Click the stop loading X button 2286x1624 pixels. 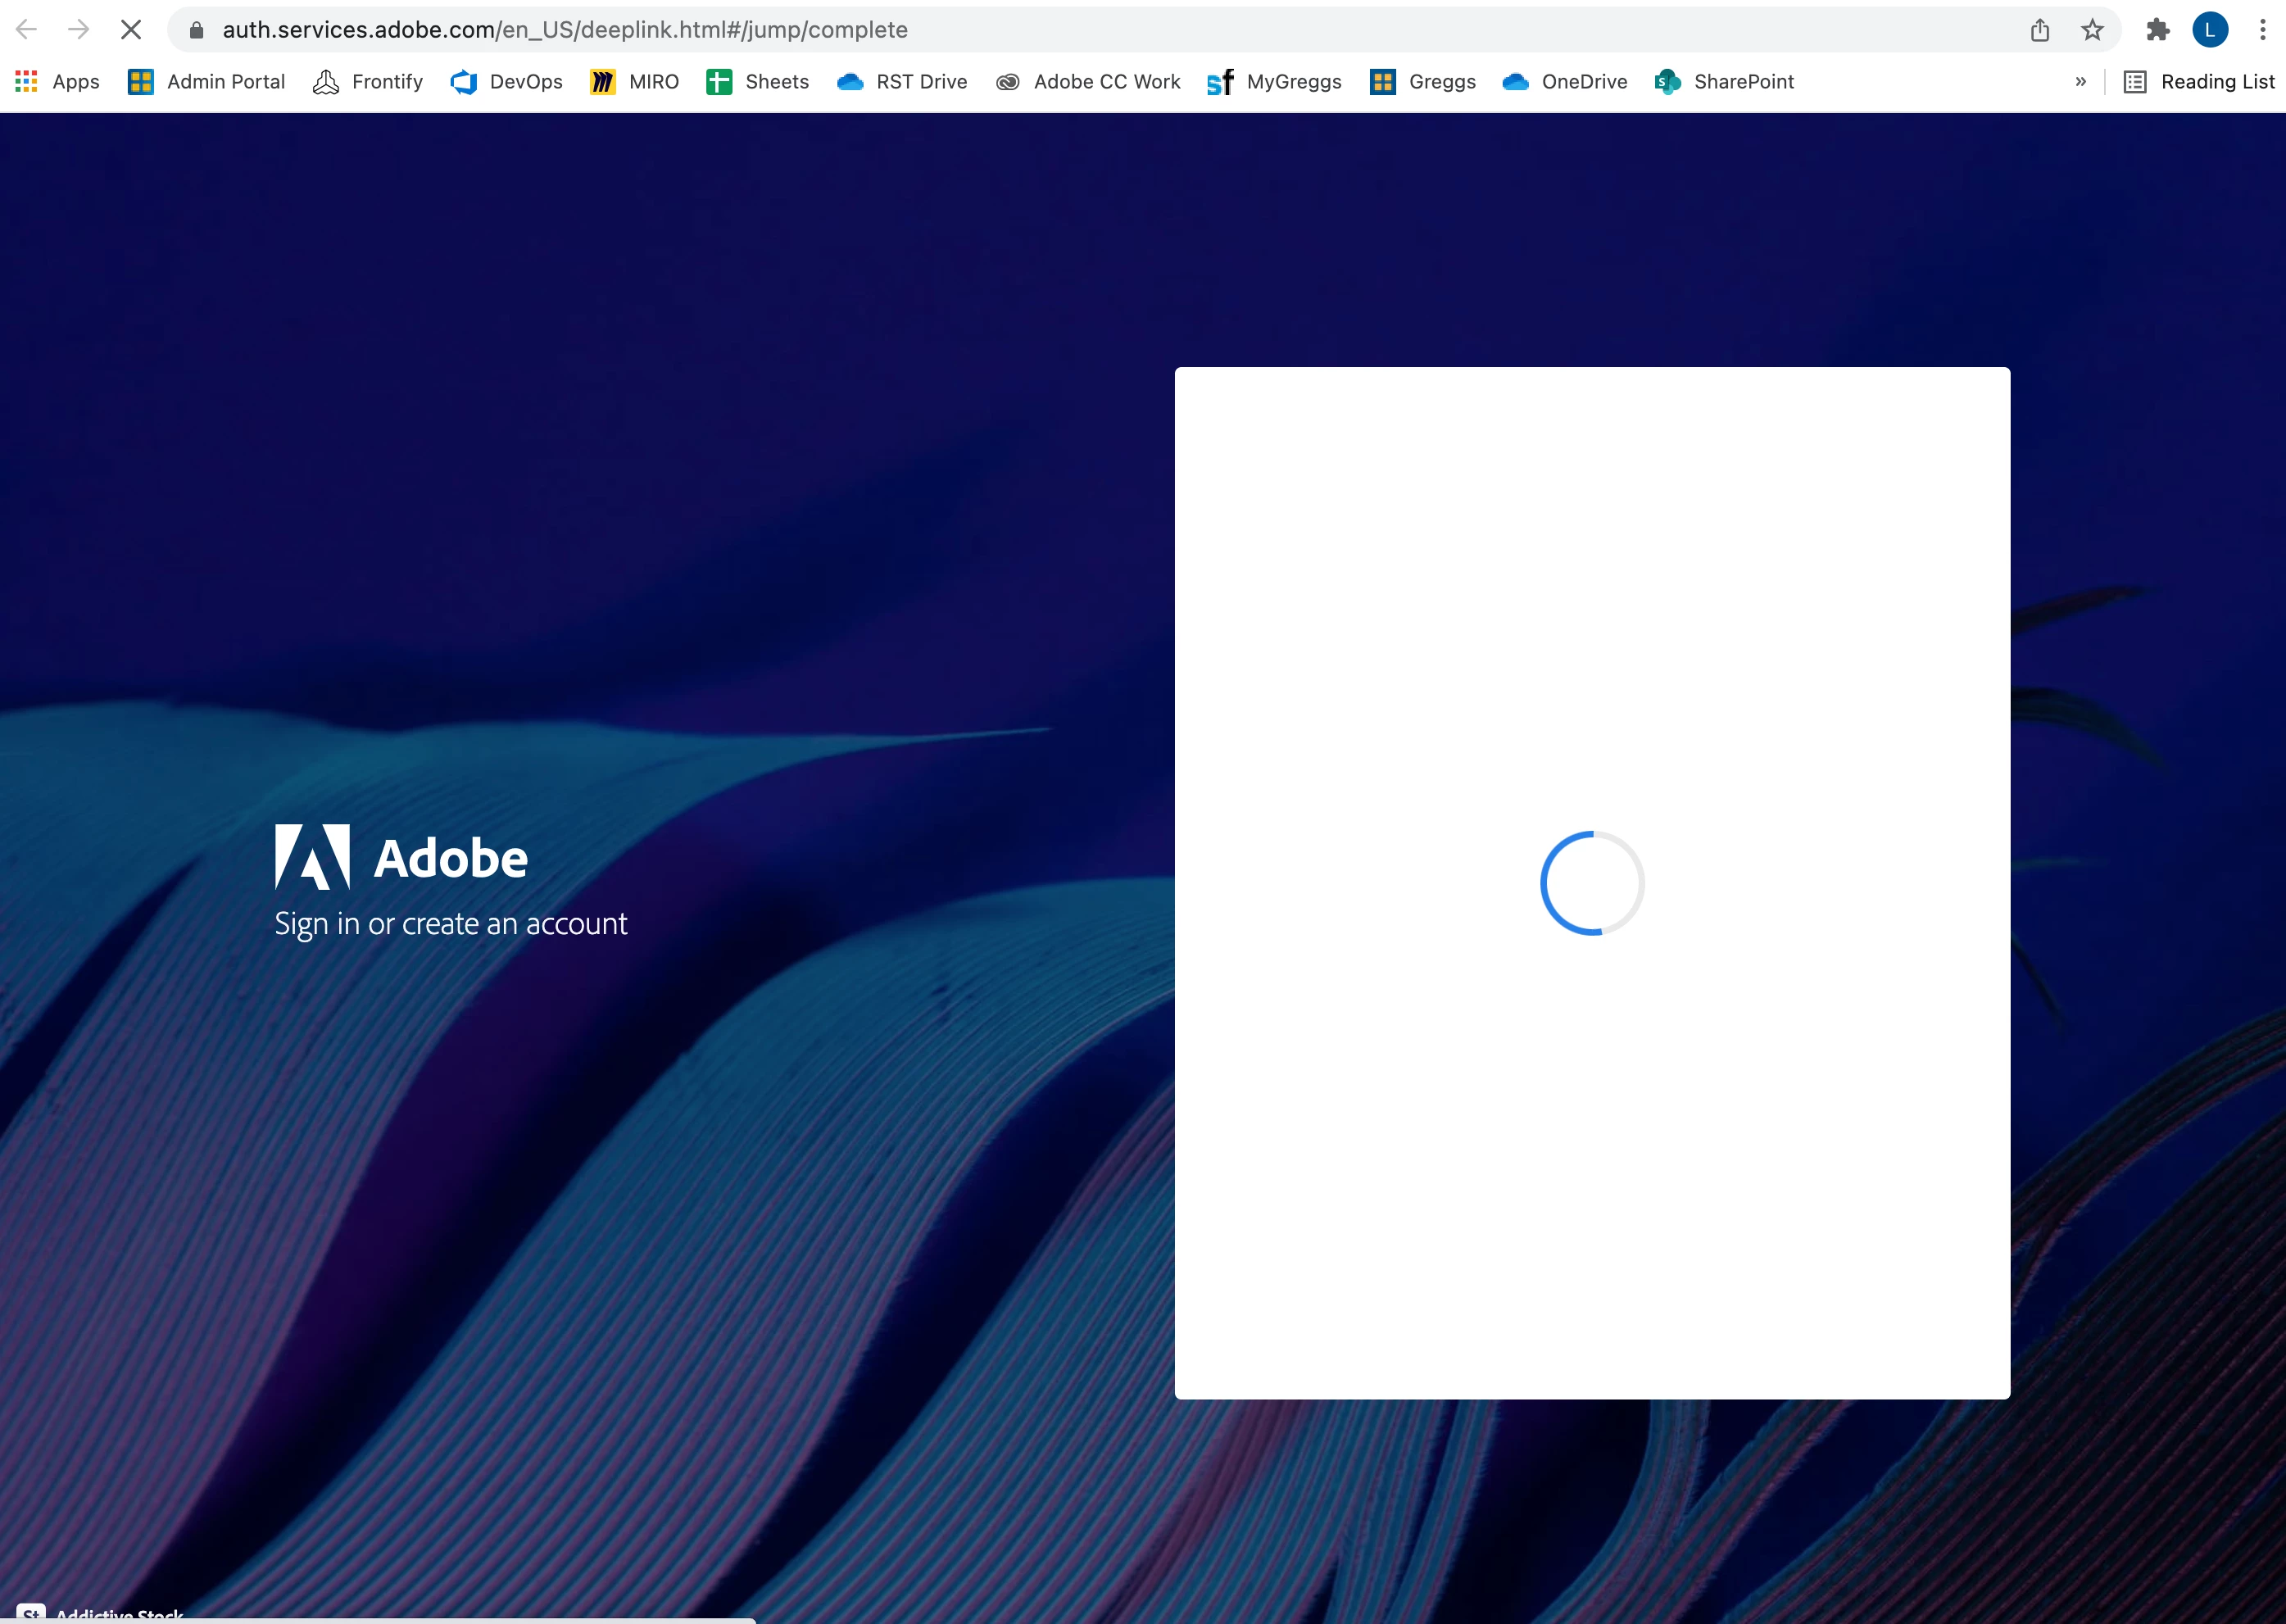(x=131, y=30)
